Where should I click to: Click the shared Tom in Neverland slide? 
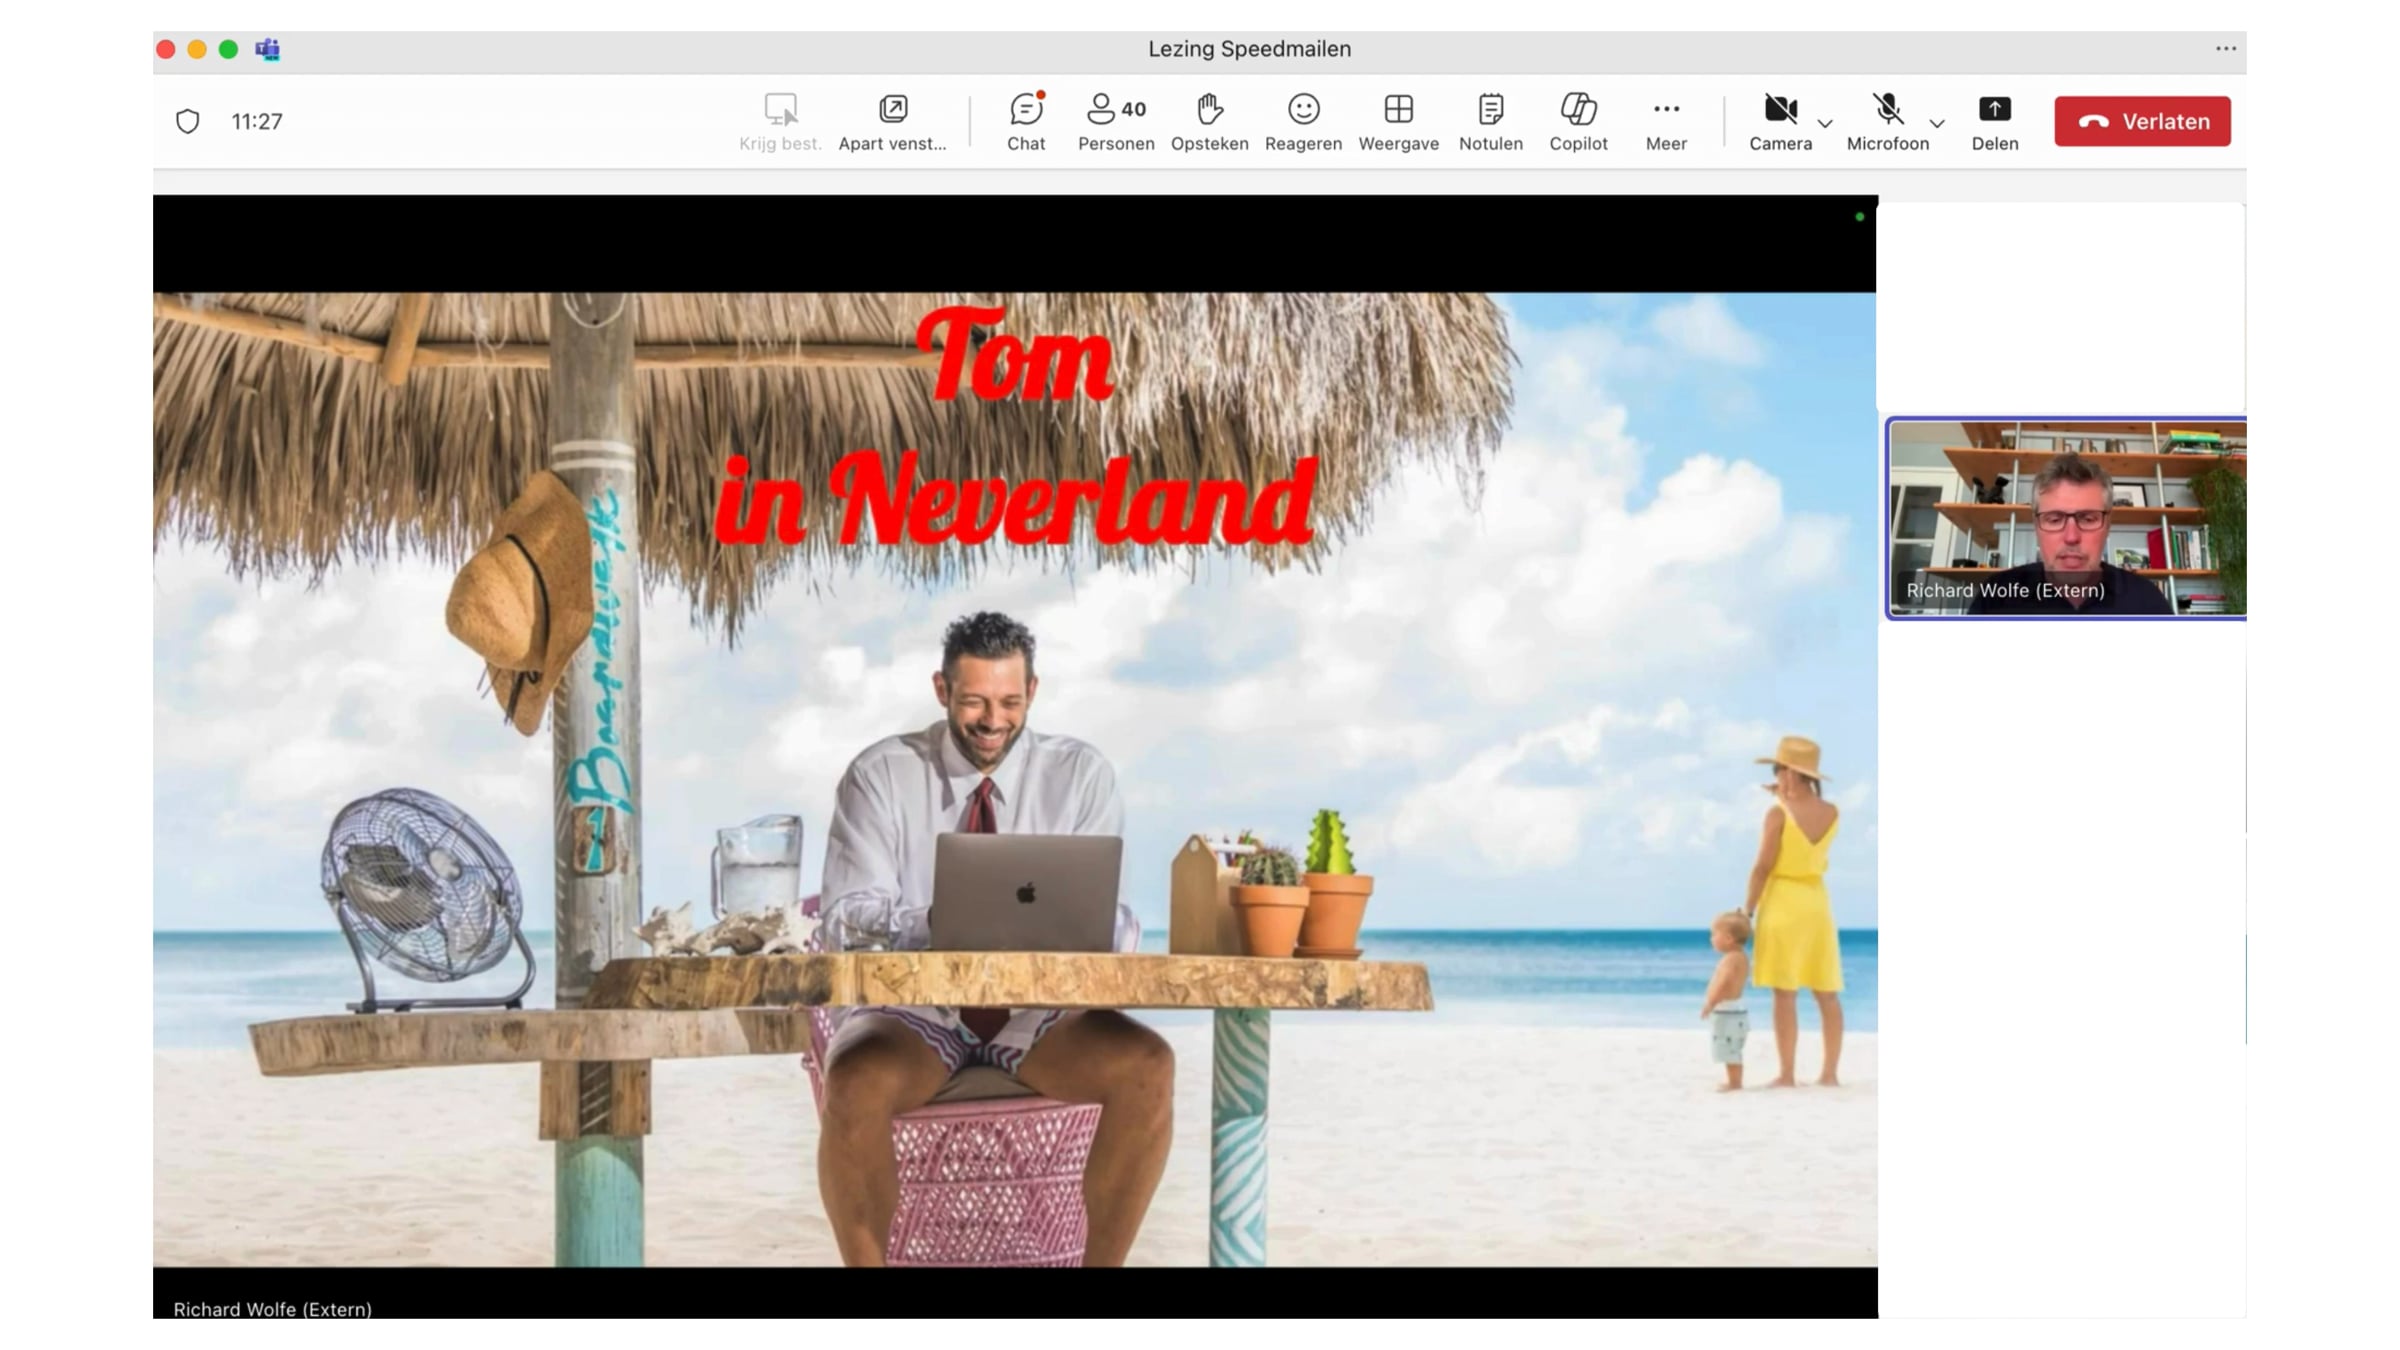pos(1014,778)
